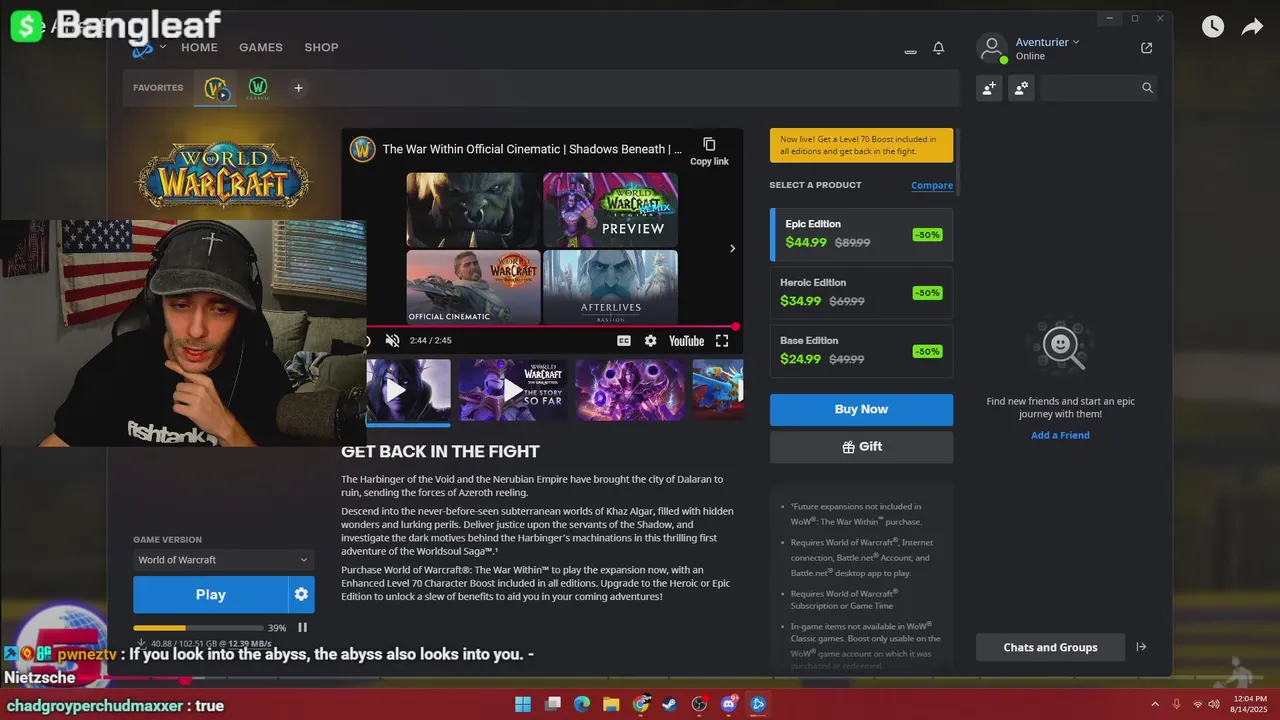Click the Add a Friend link

coord(1060,435)
